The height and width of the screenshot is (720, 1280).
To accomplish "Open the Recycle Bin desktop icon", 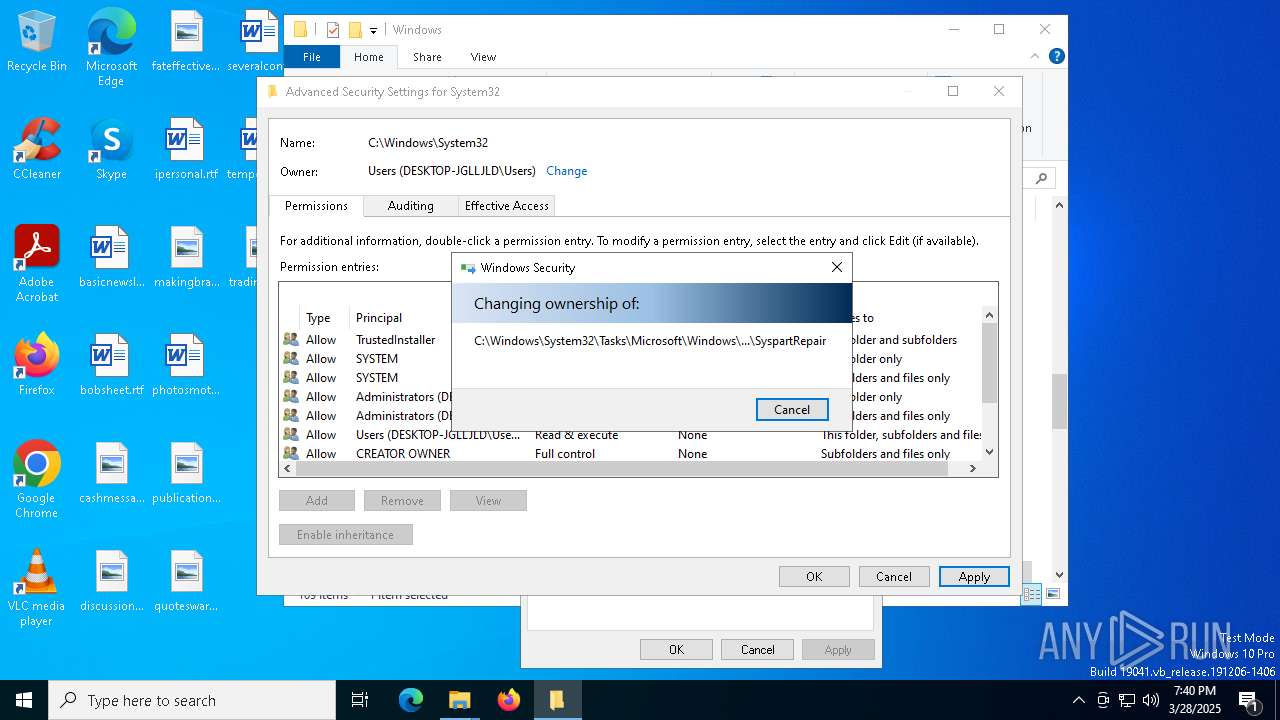I will pos(37,41).
